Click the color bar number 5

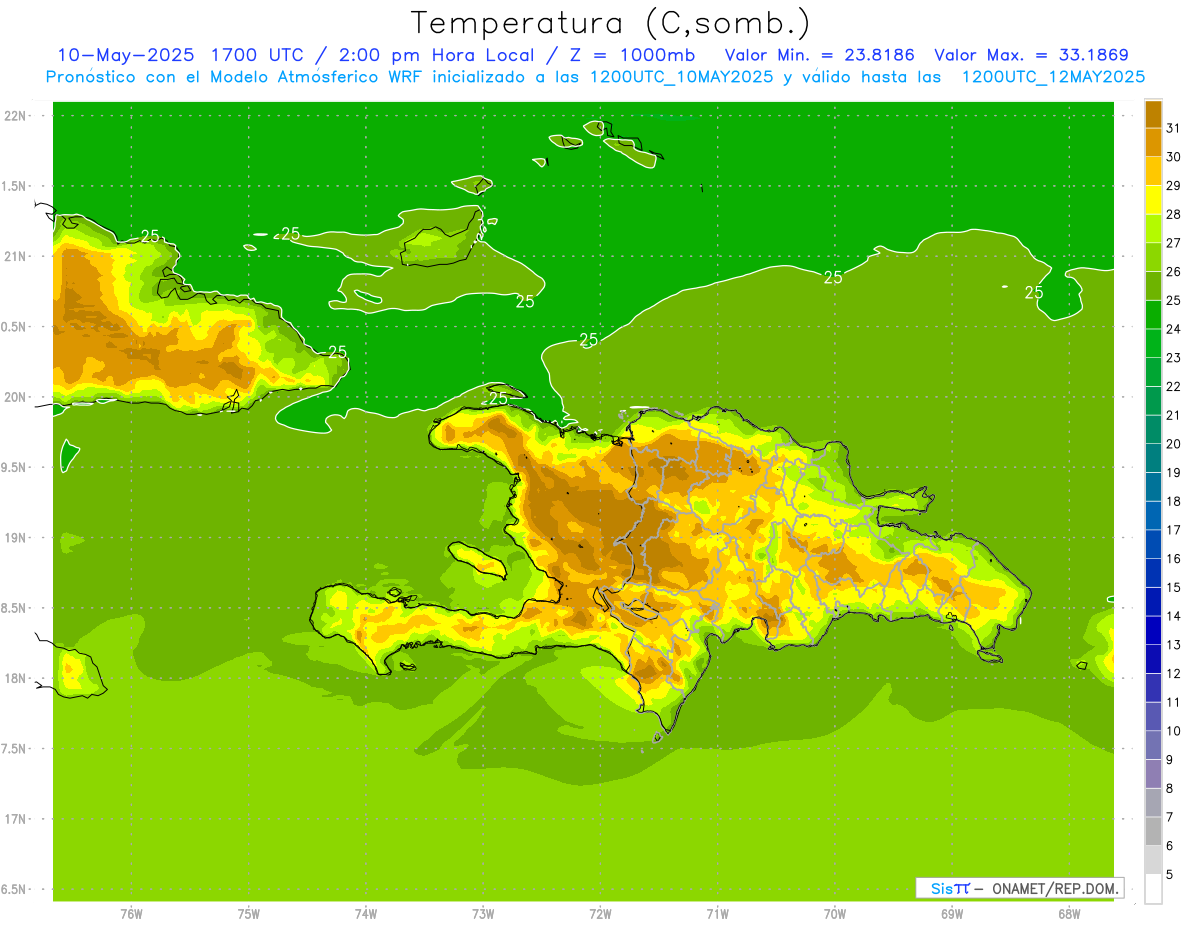click(1170, 874)
